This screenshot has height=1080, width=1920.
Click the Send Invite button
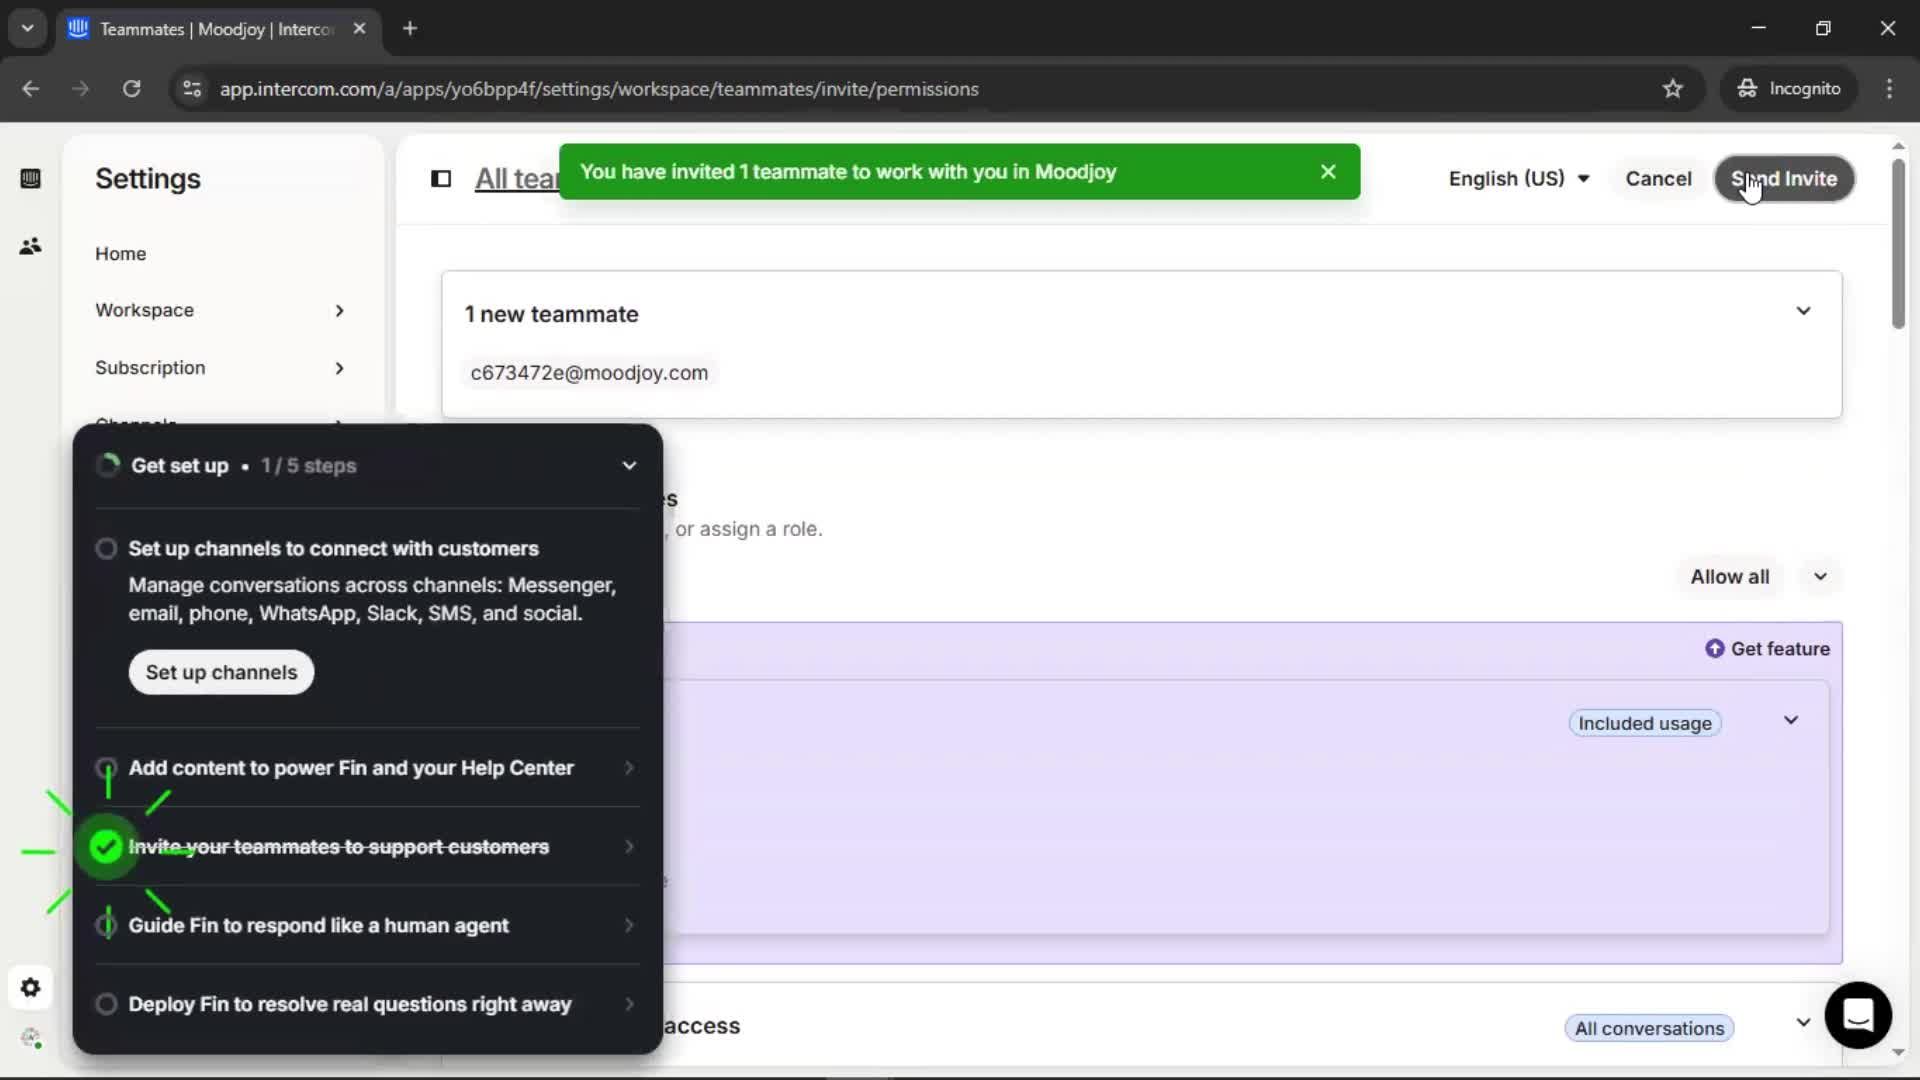point(1784,179)
